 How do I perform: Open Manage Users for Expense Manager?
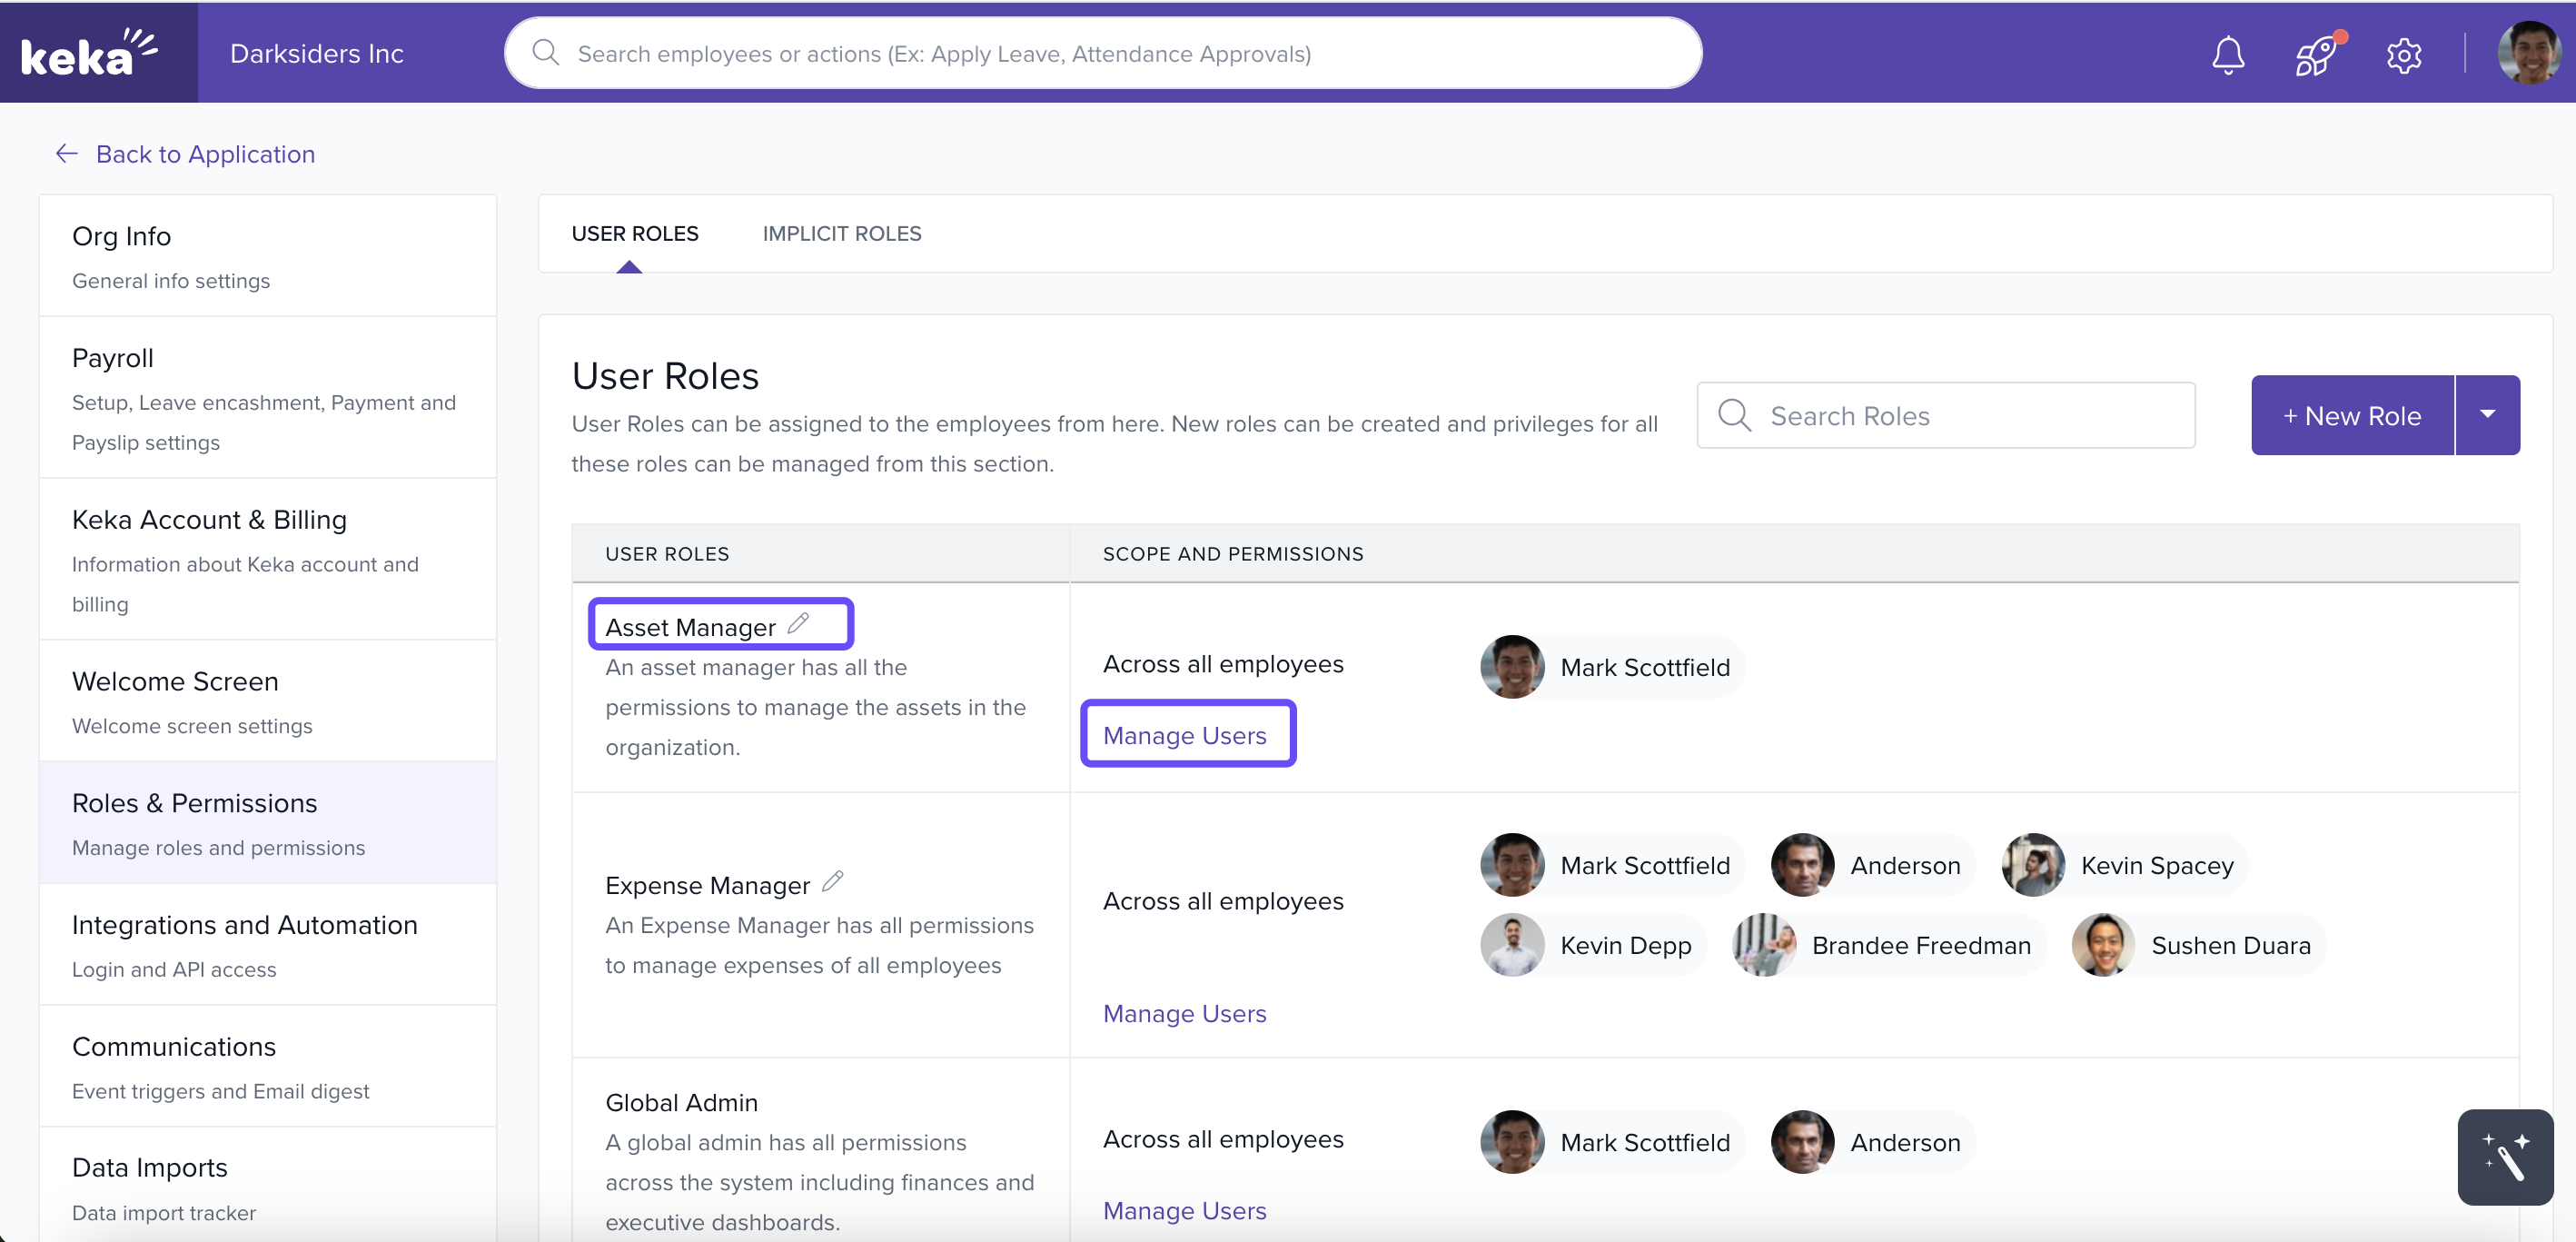pyautogui.click(x=1184, y=1013)
